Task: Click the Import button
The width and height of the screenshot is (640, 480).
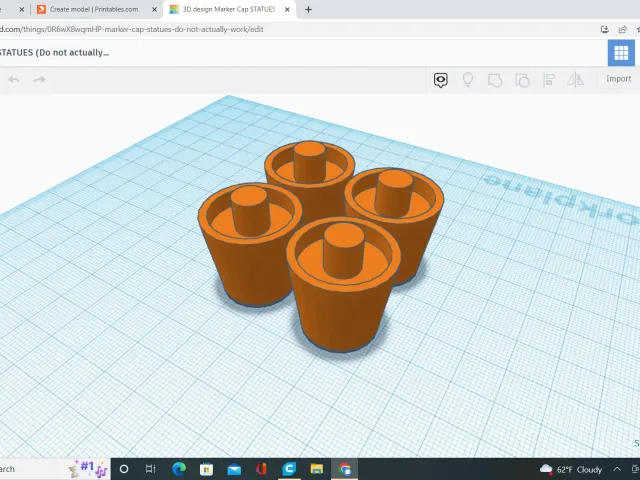Action: [618, 79]
